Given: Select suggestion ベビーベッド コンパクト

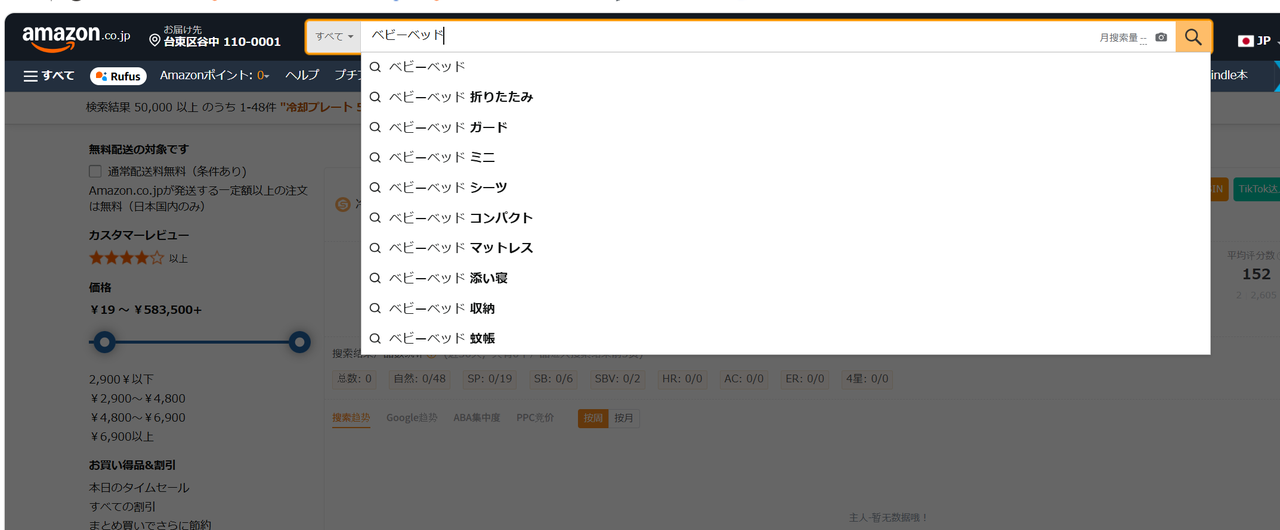Looking at the screenshot, I should coord(785,217).
